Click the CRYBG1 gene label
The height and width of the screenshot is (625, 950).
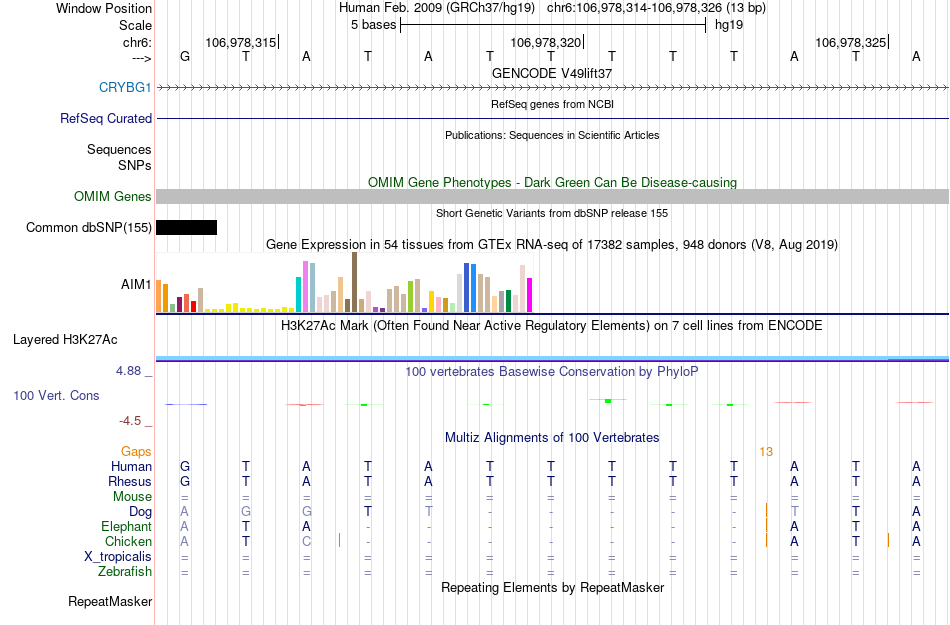(x=125, y=87)
